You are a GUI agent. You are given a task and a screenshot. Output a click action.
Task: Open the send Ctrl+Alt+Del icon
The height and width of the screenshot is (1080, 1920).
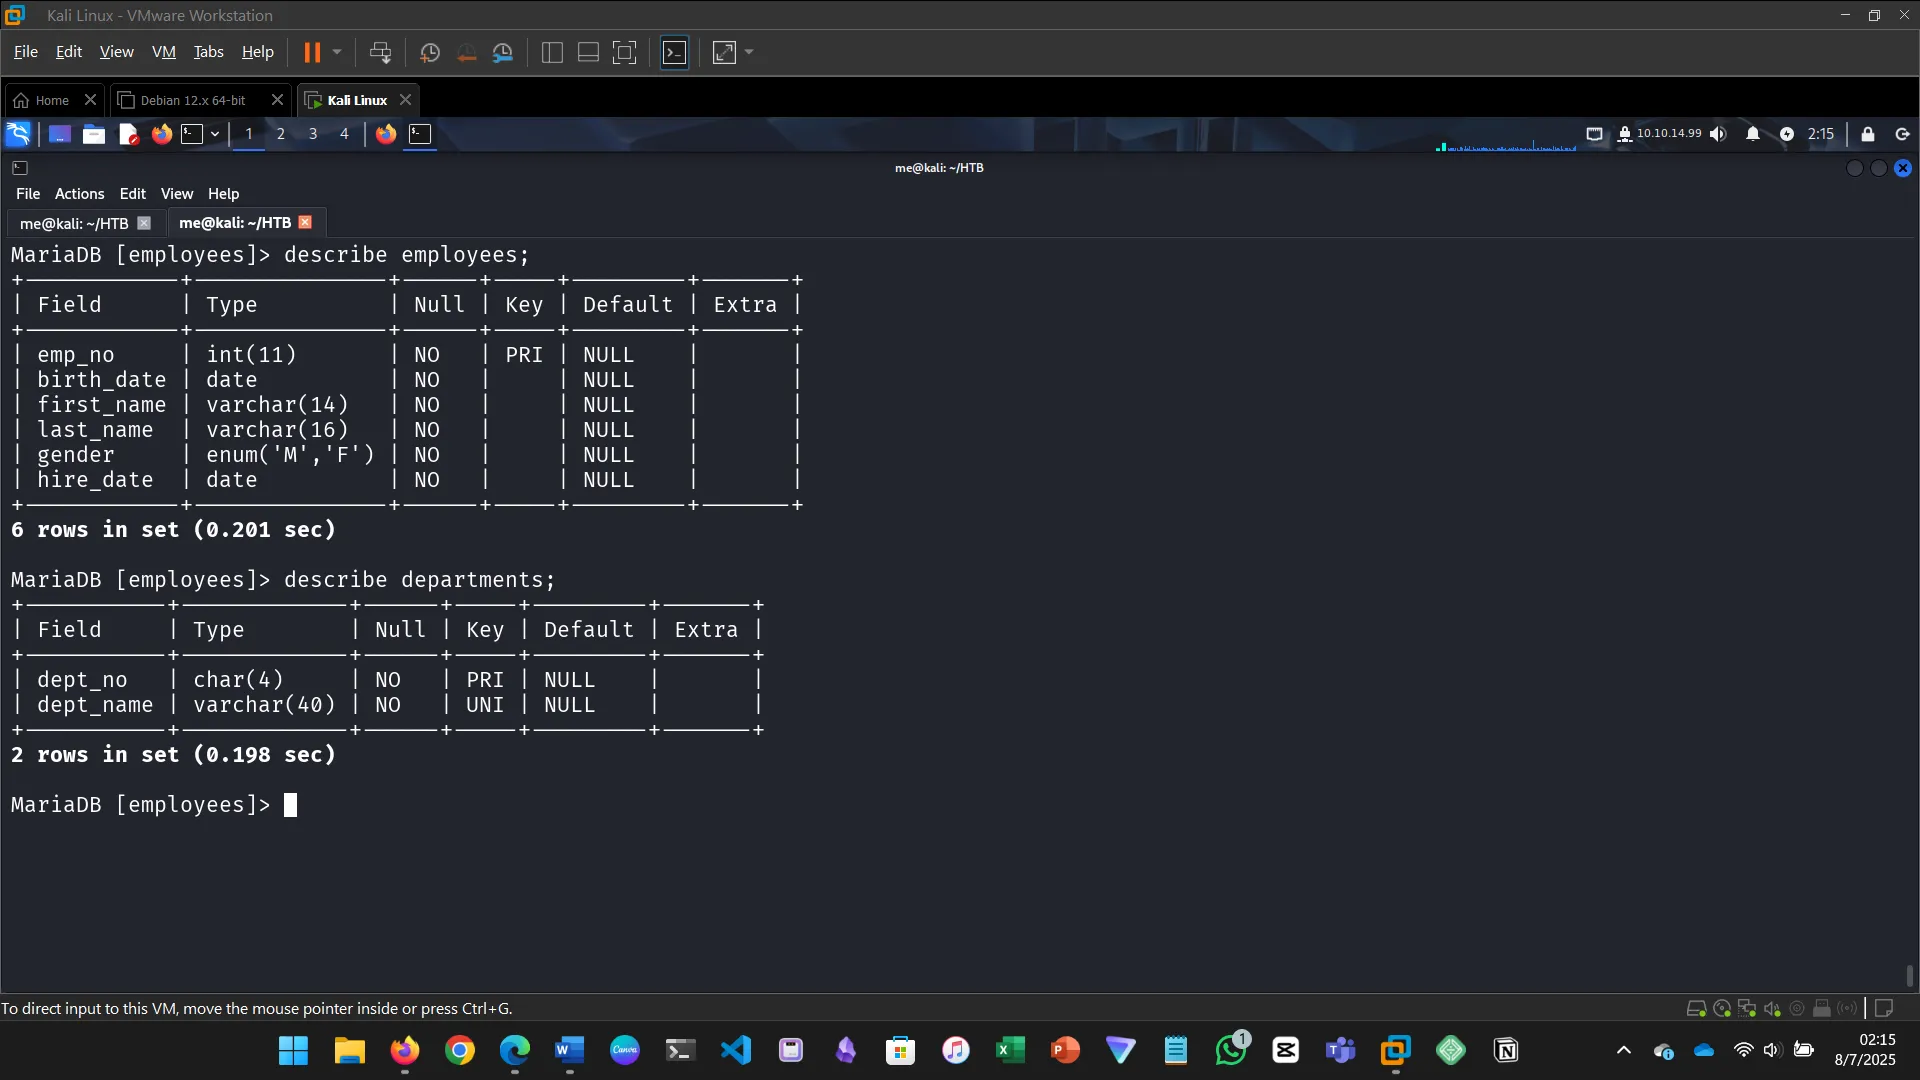click(x=380, y=53)
